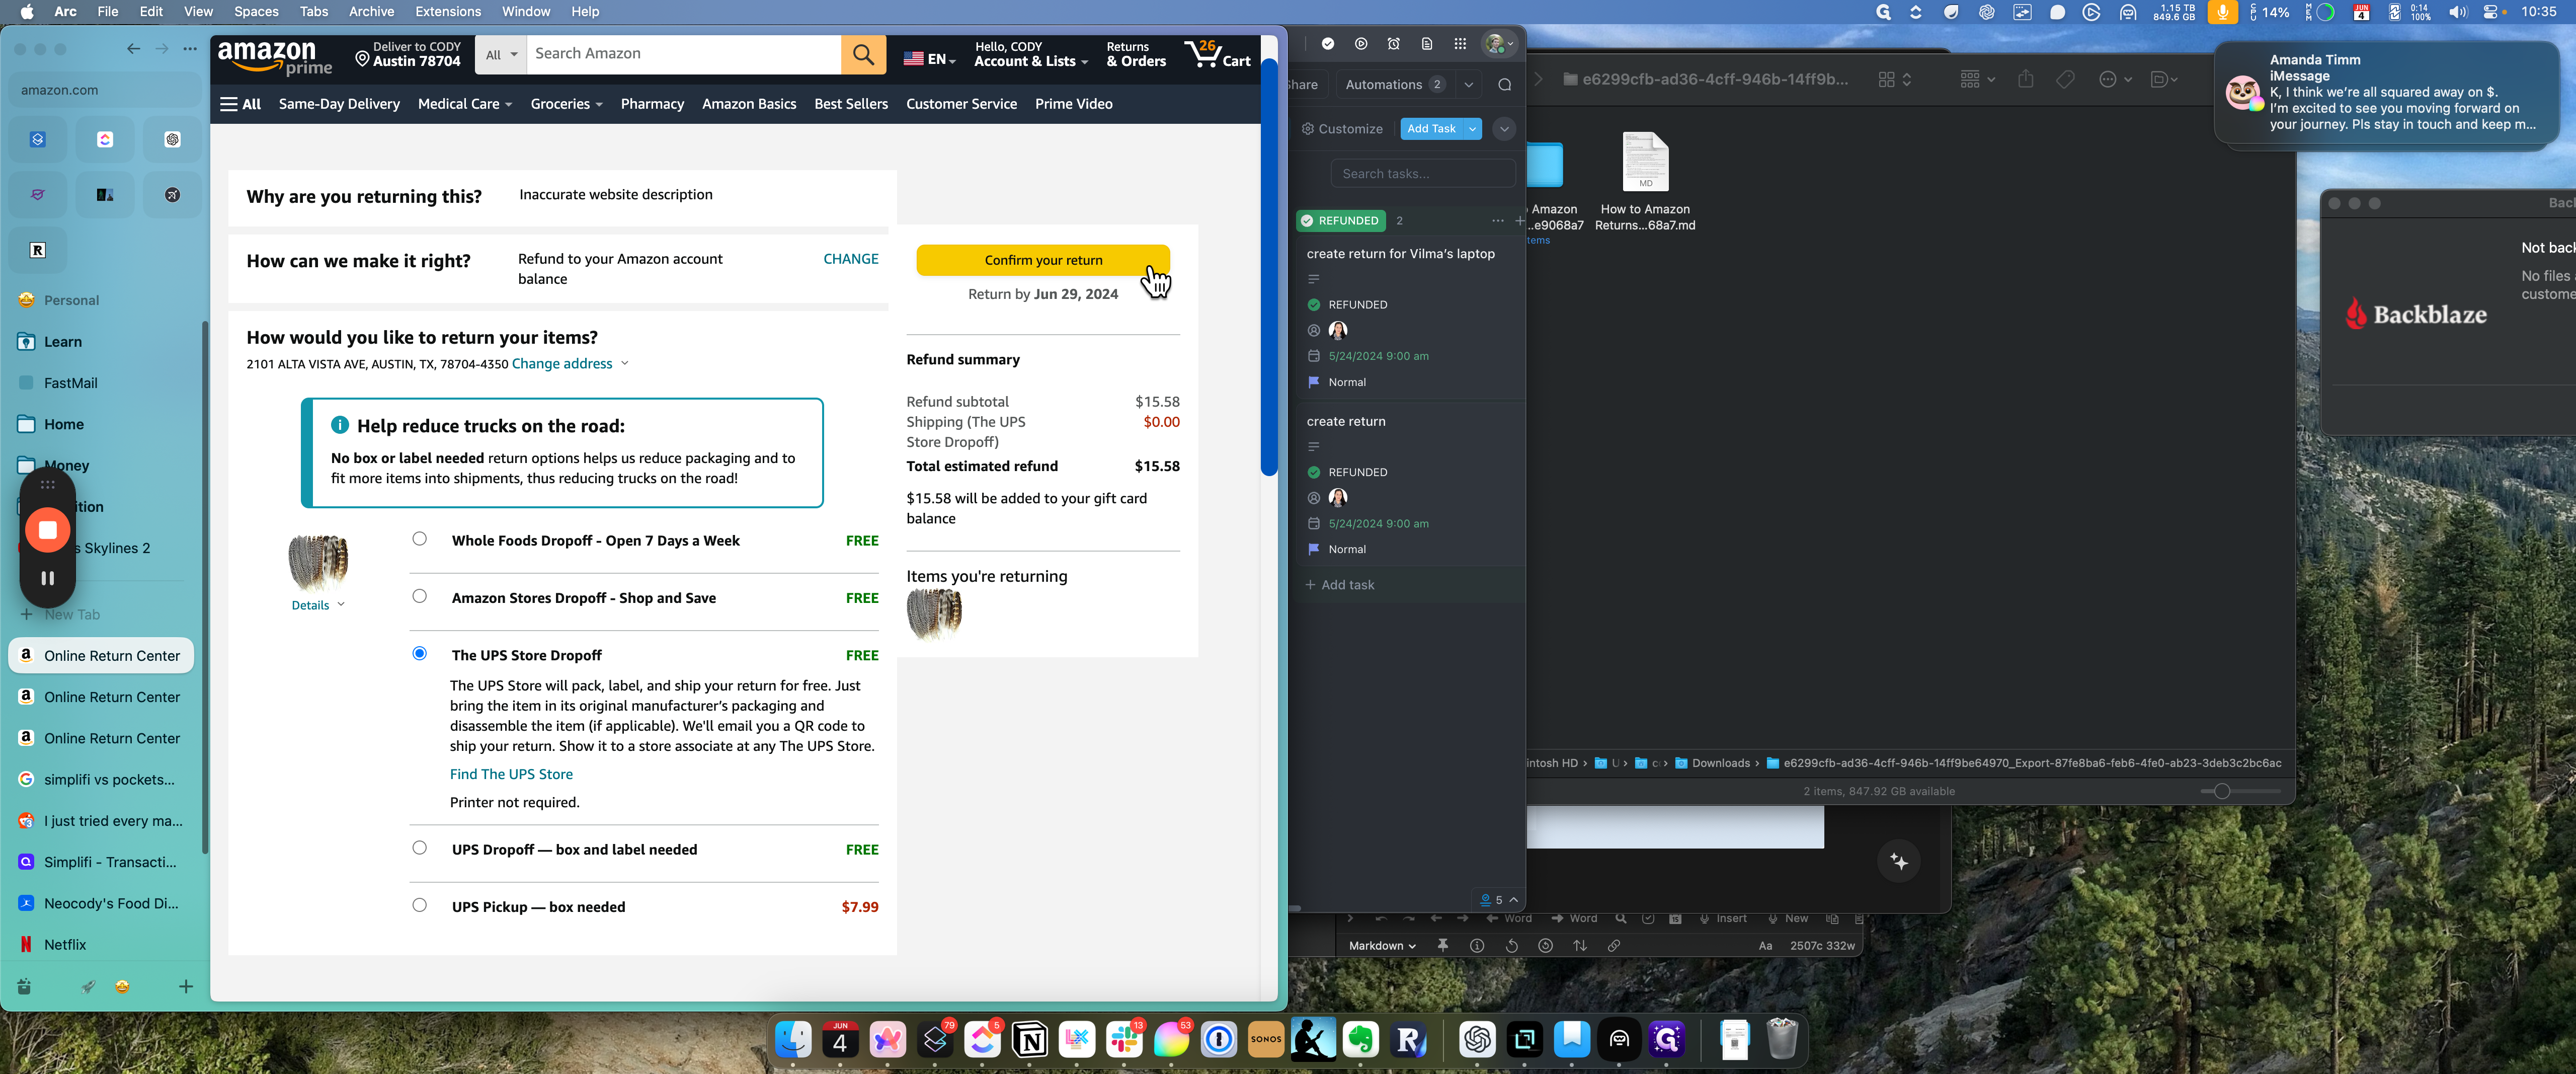The width and height of the screenshot is (2576, 1074).
Task: Choose UPS Dropoff box and label needed
Action: 420,848
